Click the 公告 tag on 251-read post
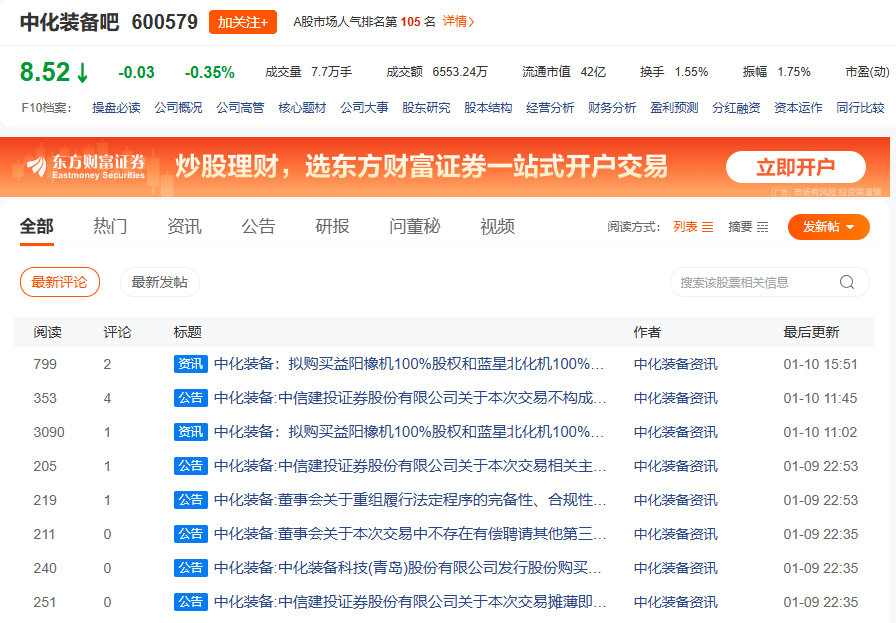 pyautogui.click(x=190, y=602)
